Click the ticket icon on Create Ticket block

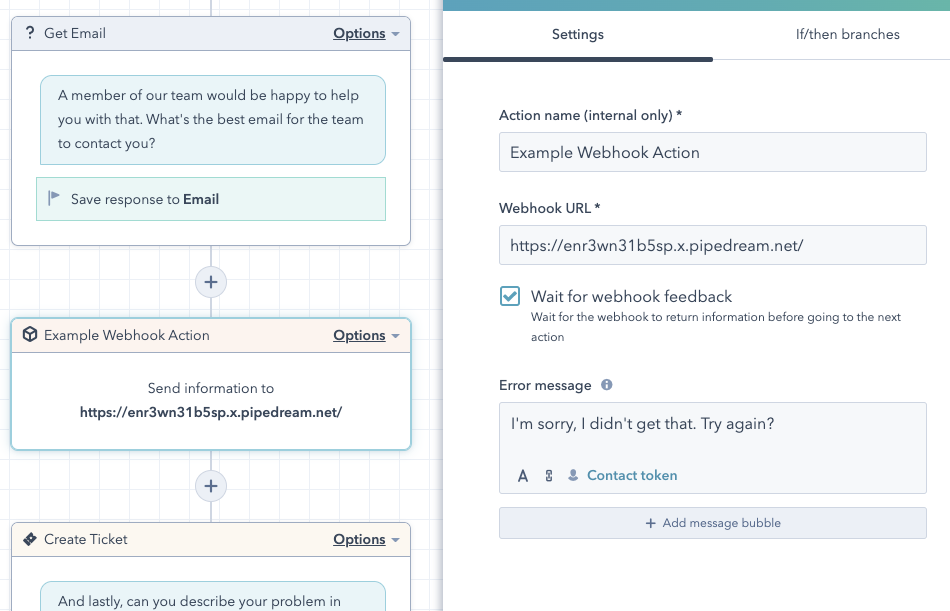pyautogui.click(x=27, y=539)
